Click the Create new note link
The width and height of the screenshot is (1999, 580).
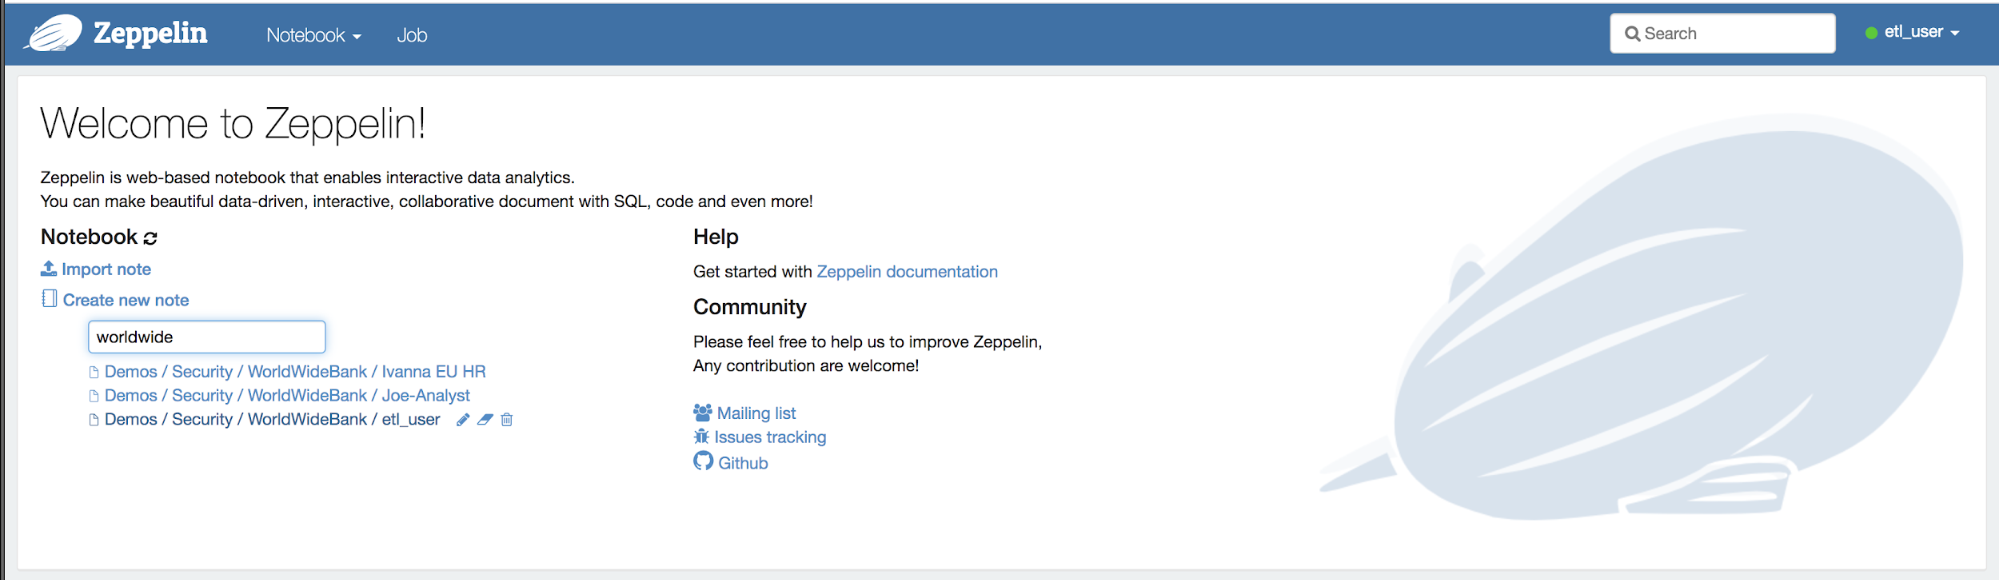pos(126,300)
